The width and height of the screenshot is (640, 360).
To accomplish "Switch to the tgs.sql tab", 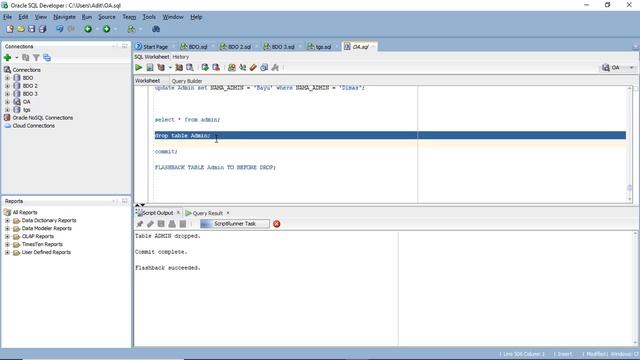I will click(x=320, y=47).
